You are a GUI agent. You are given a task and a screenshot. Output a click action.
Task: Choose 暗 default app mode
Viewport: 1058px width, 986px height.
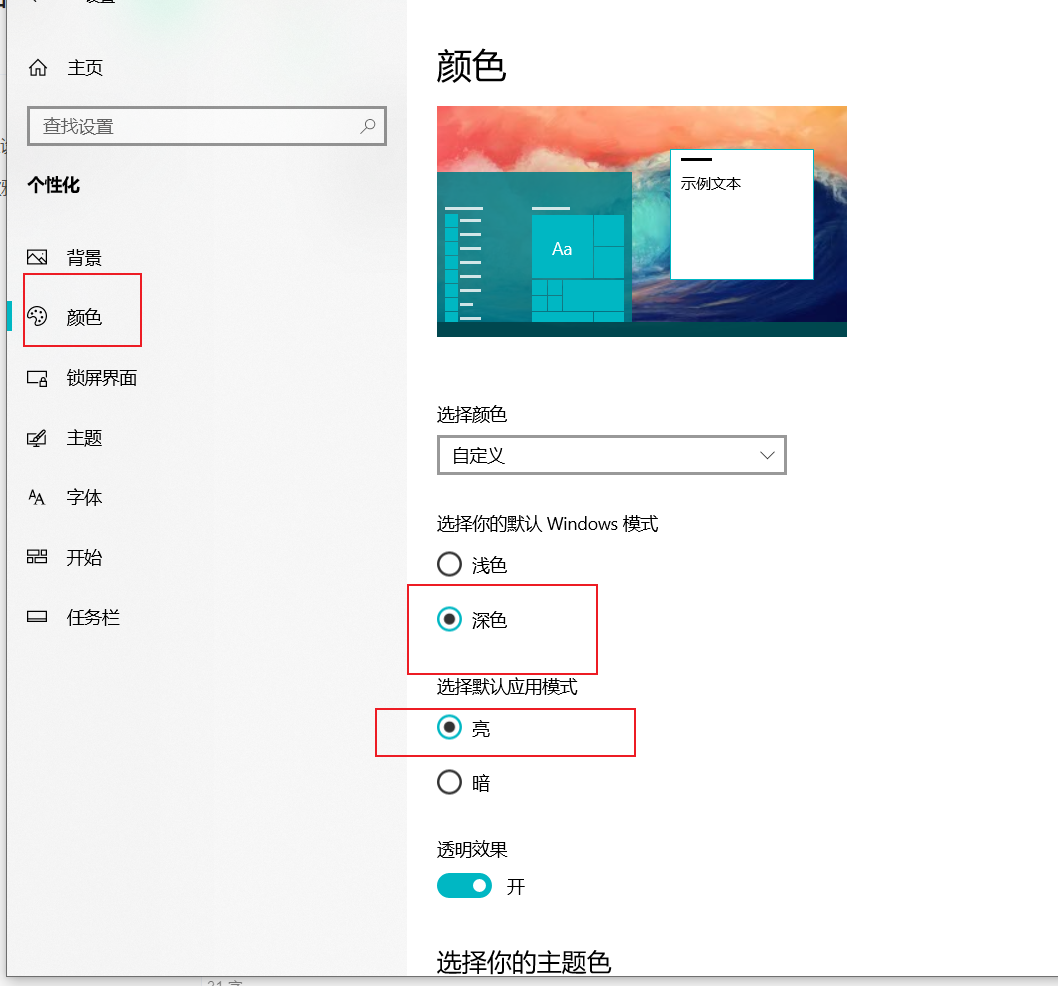(449, 782)
